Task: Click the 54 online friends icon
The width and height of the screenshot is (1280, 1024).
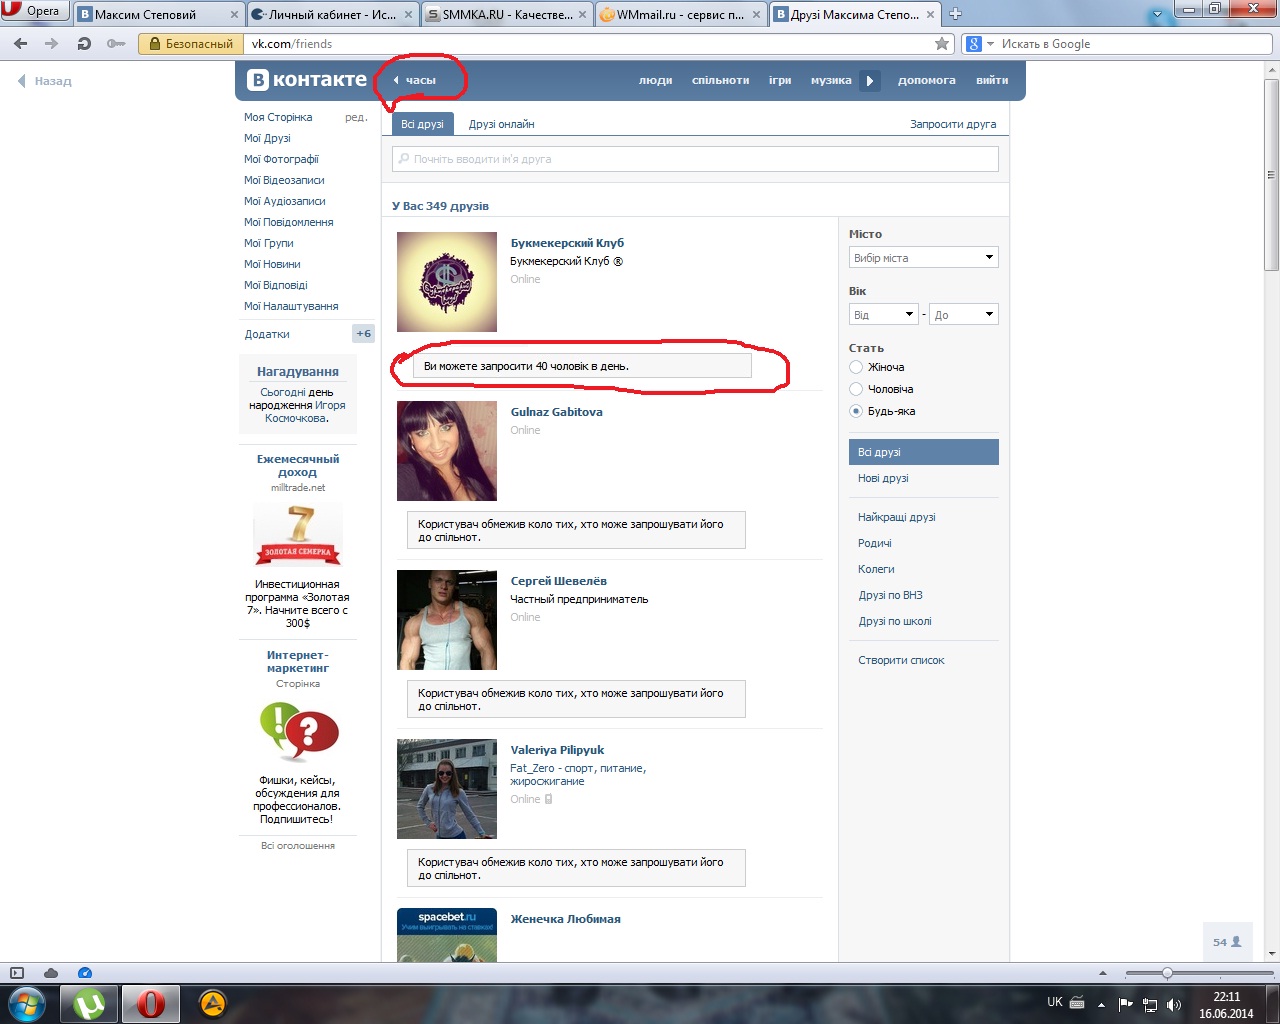Action: point(1227,942)
